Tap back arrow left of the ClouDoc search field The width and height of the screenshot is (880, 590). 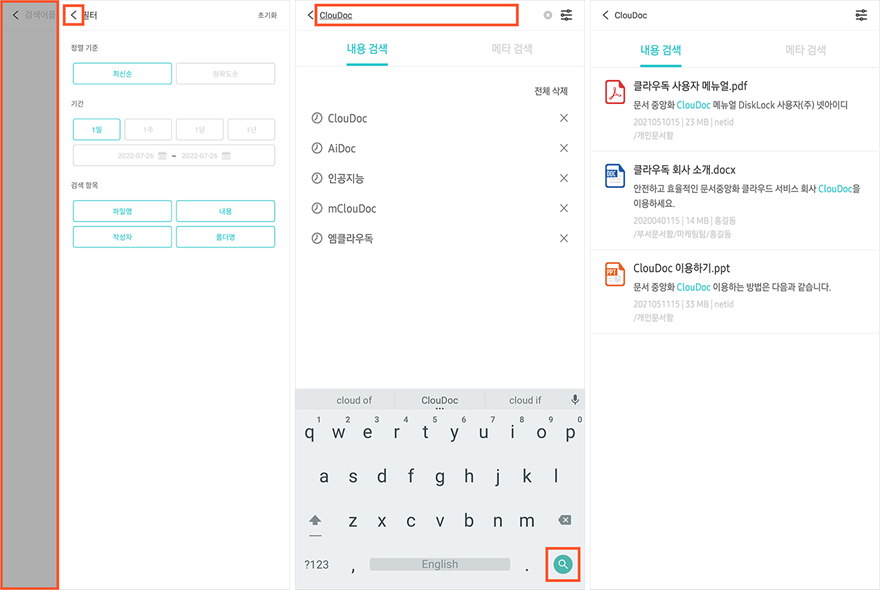(310, 15)
